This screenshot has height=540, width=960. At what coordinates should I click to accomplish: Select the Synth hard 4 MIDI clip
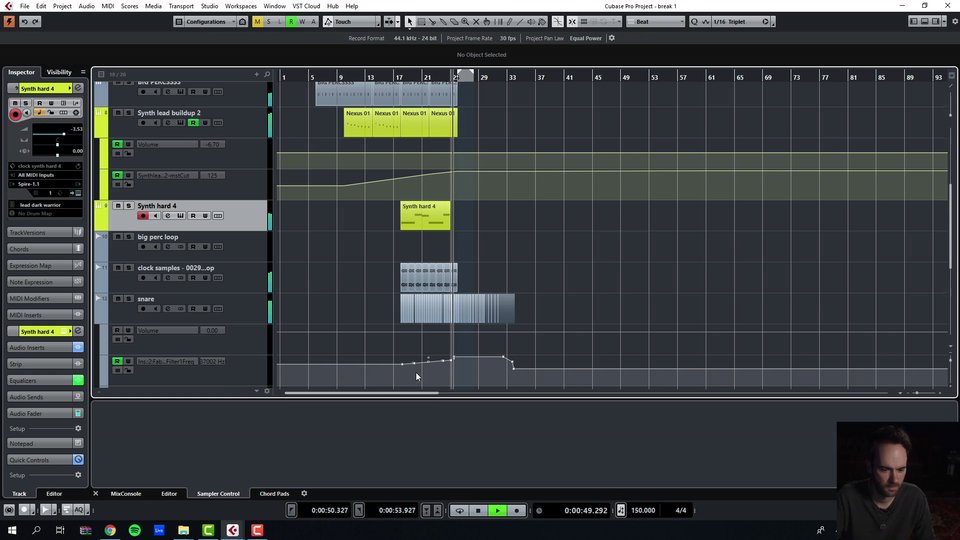425,216
